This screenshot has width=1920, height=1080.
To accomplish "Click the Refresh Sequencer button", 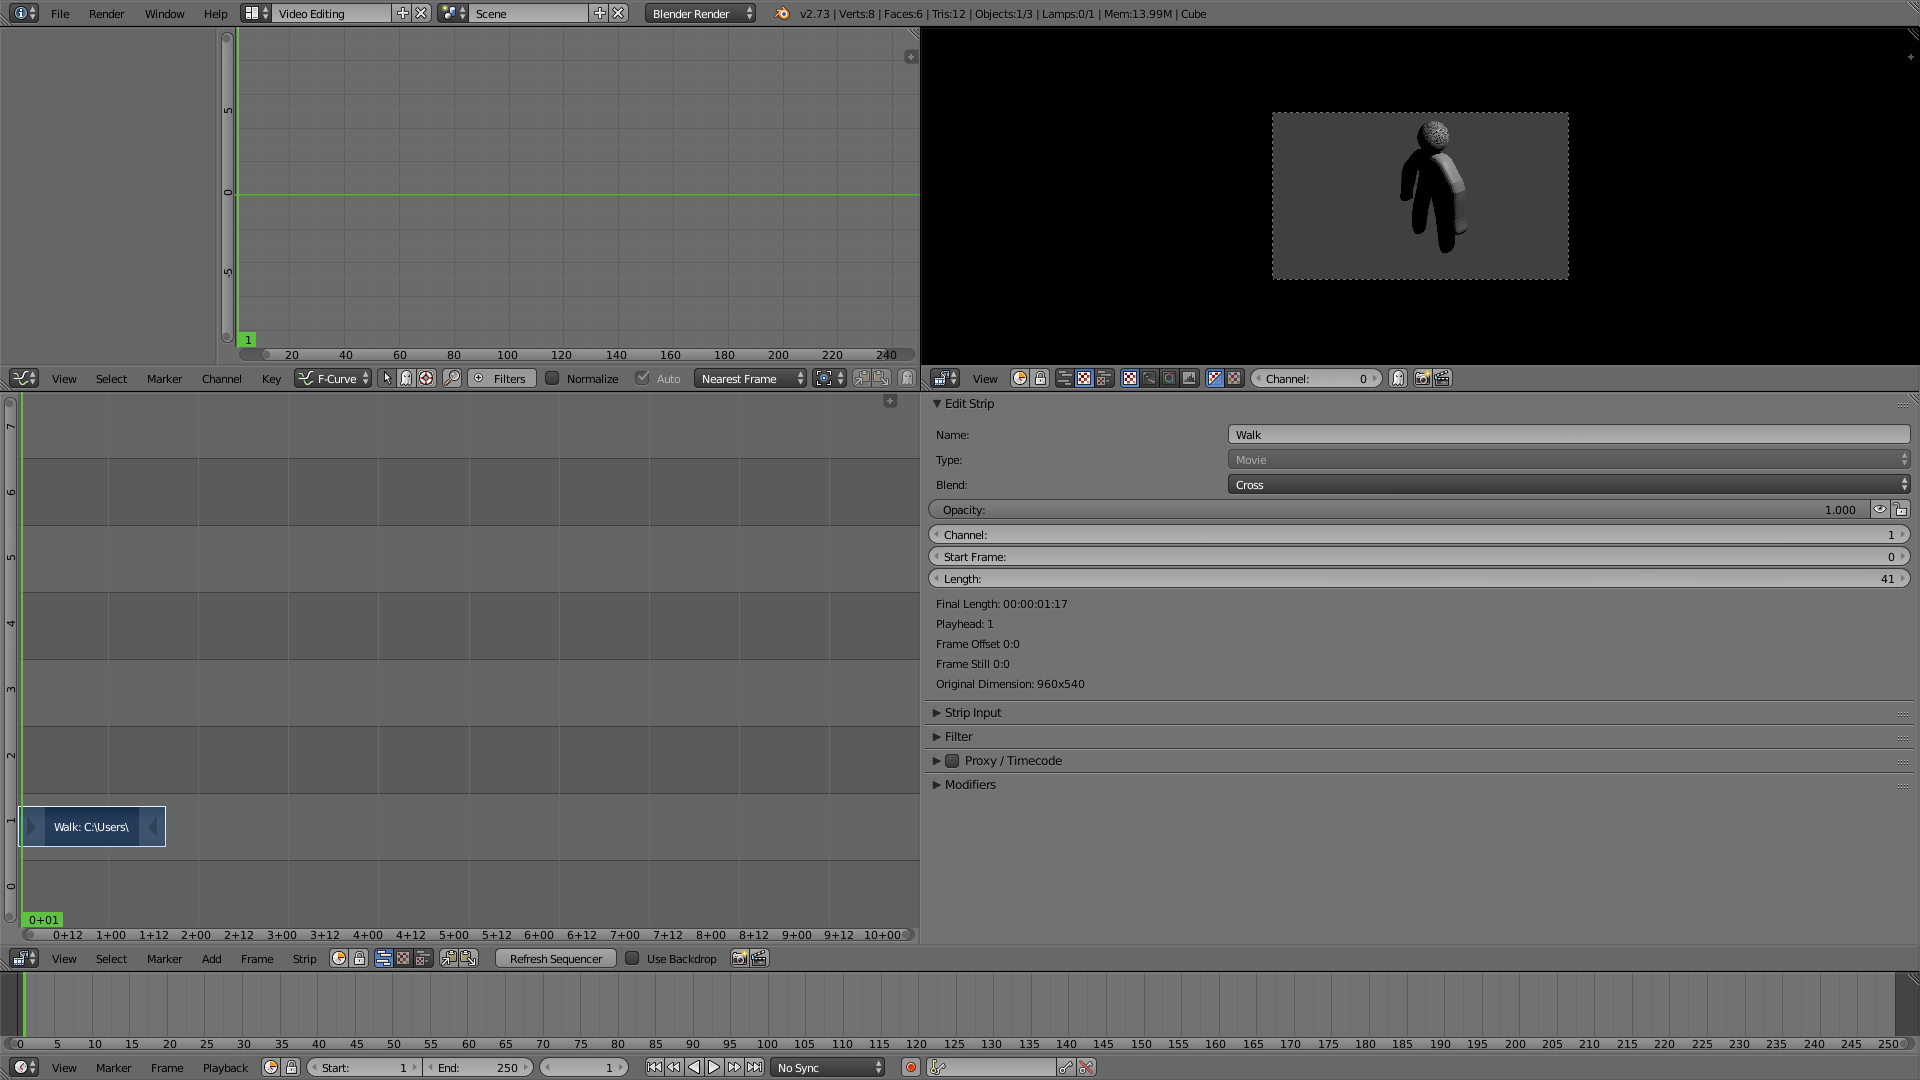I will (x=555, y=958).
